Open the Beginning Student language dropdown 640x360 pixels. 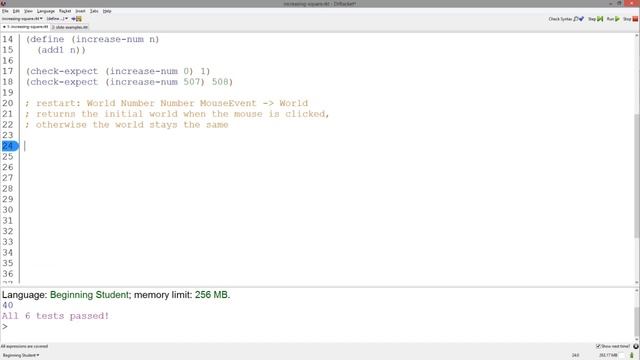pos(21,355)
